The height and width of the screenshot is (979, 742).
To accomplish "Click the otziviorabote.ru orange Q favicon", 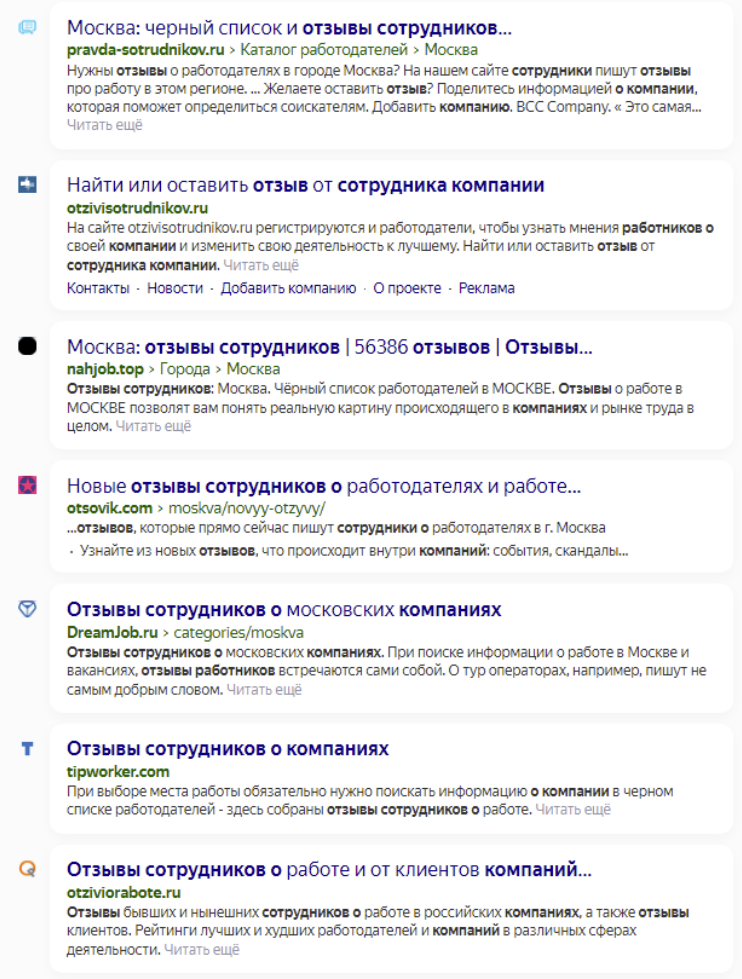I will click(x=27, y=868).
